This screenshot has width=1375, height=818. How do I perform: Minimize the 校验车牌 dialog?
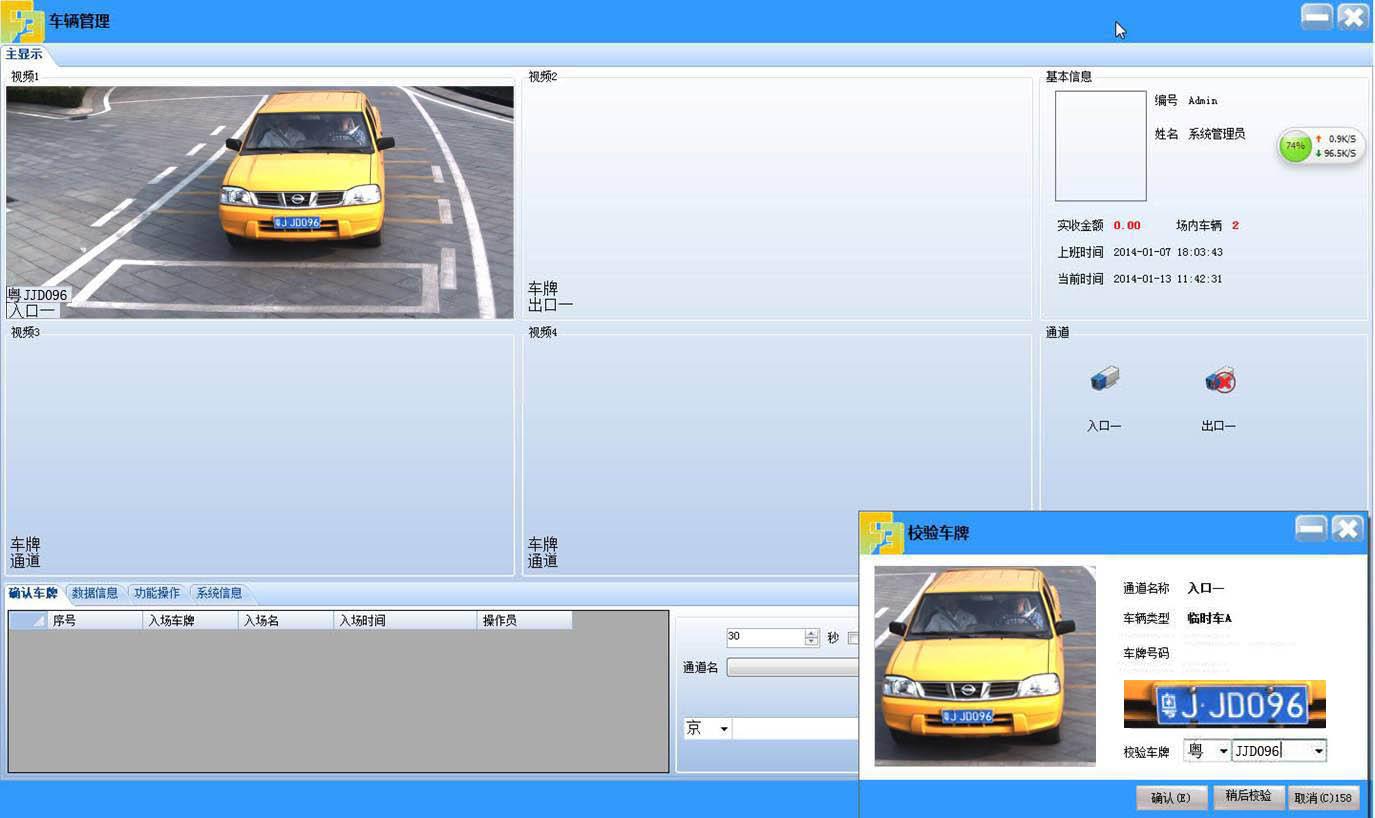[x=1312, y=529]
